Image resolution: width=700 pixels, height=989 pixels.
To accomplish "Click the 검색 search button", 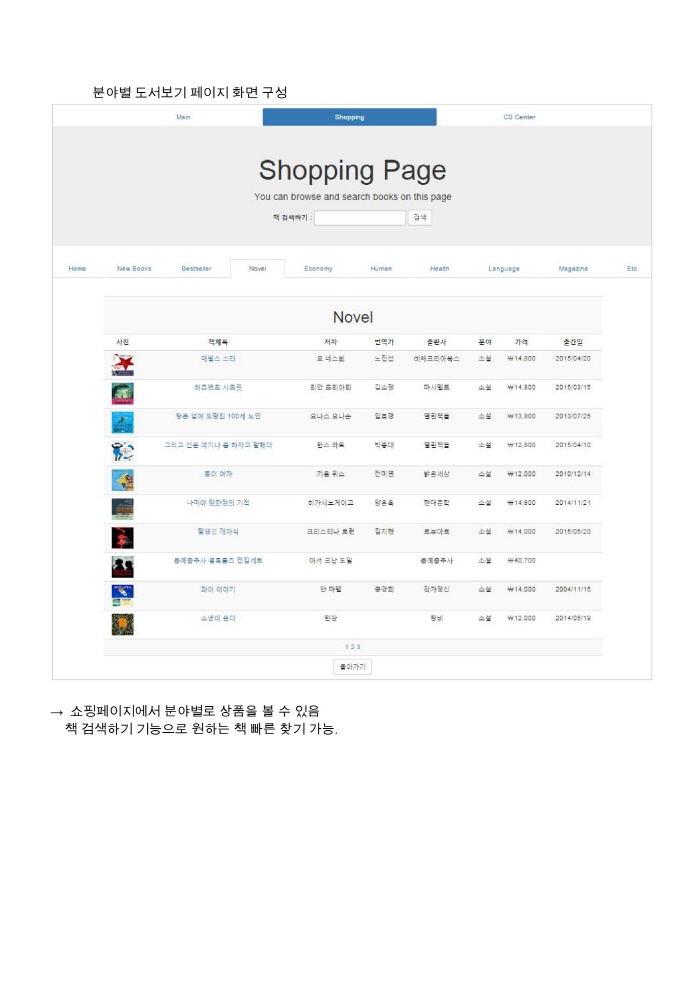I will pos(420,218).
